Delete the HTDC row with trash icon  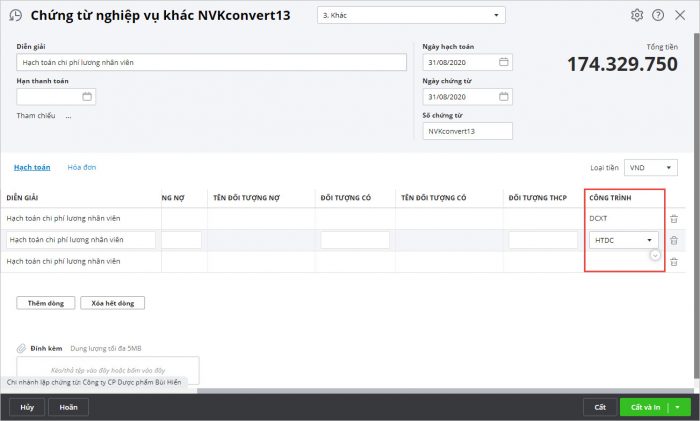674,240
